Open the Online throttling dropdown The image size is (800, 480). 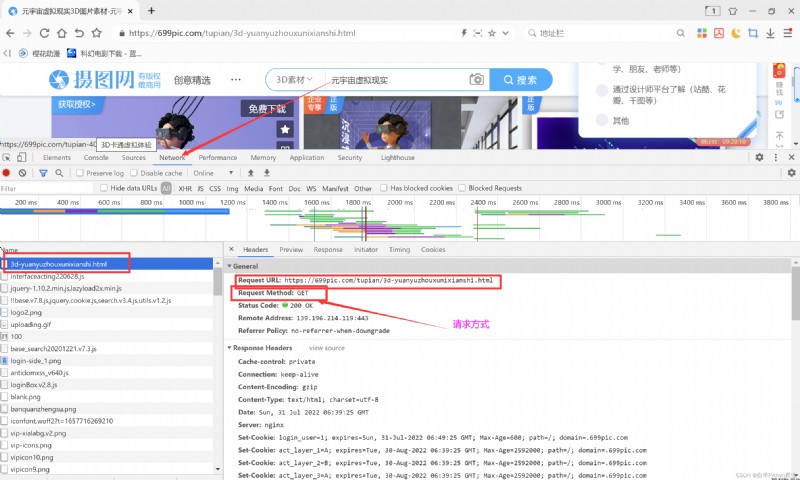click(x=213, y=173)
